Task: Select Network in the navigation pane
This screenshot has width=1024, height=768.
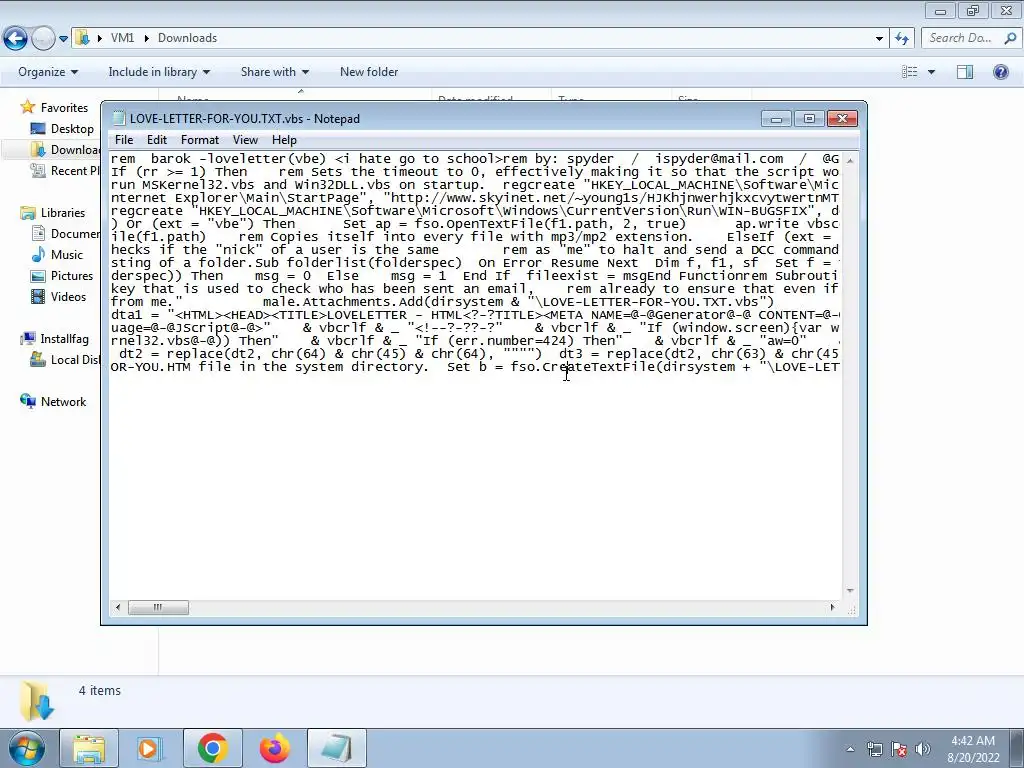Action: [x=54, y=401]
